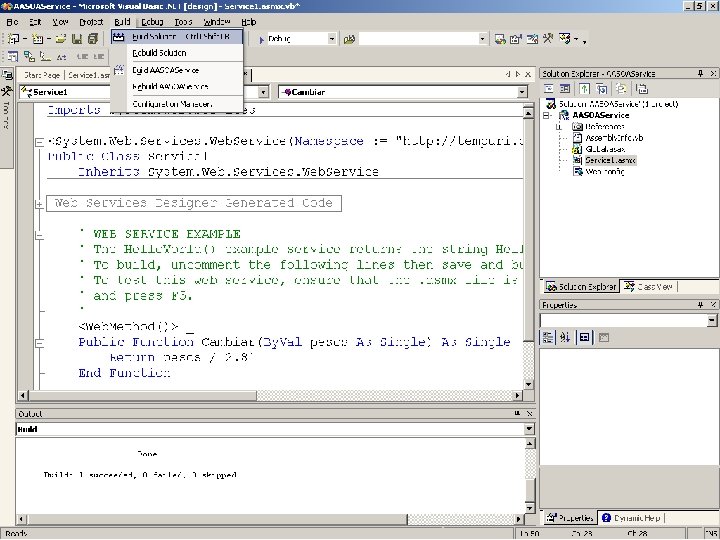Collapse the Cambiar function outline
The height and width of the screenshot is (540, 720).
tap(39, 343)
